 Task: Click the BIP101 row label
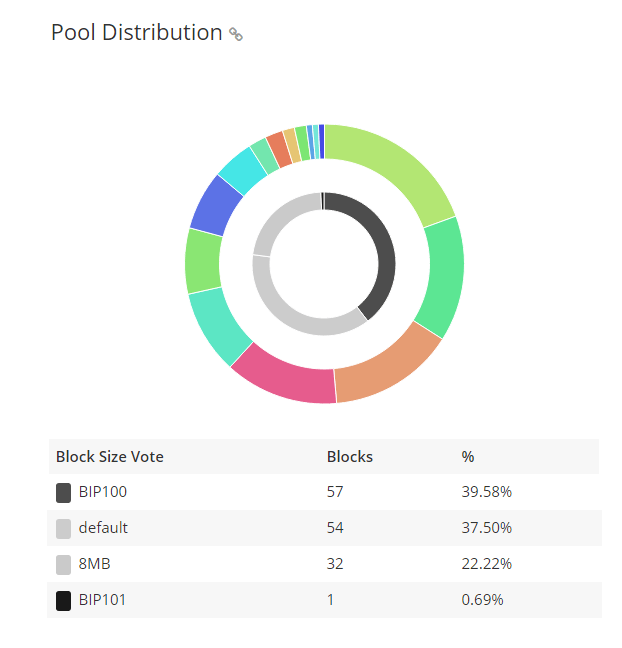point(103,600)
